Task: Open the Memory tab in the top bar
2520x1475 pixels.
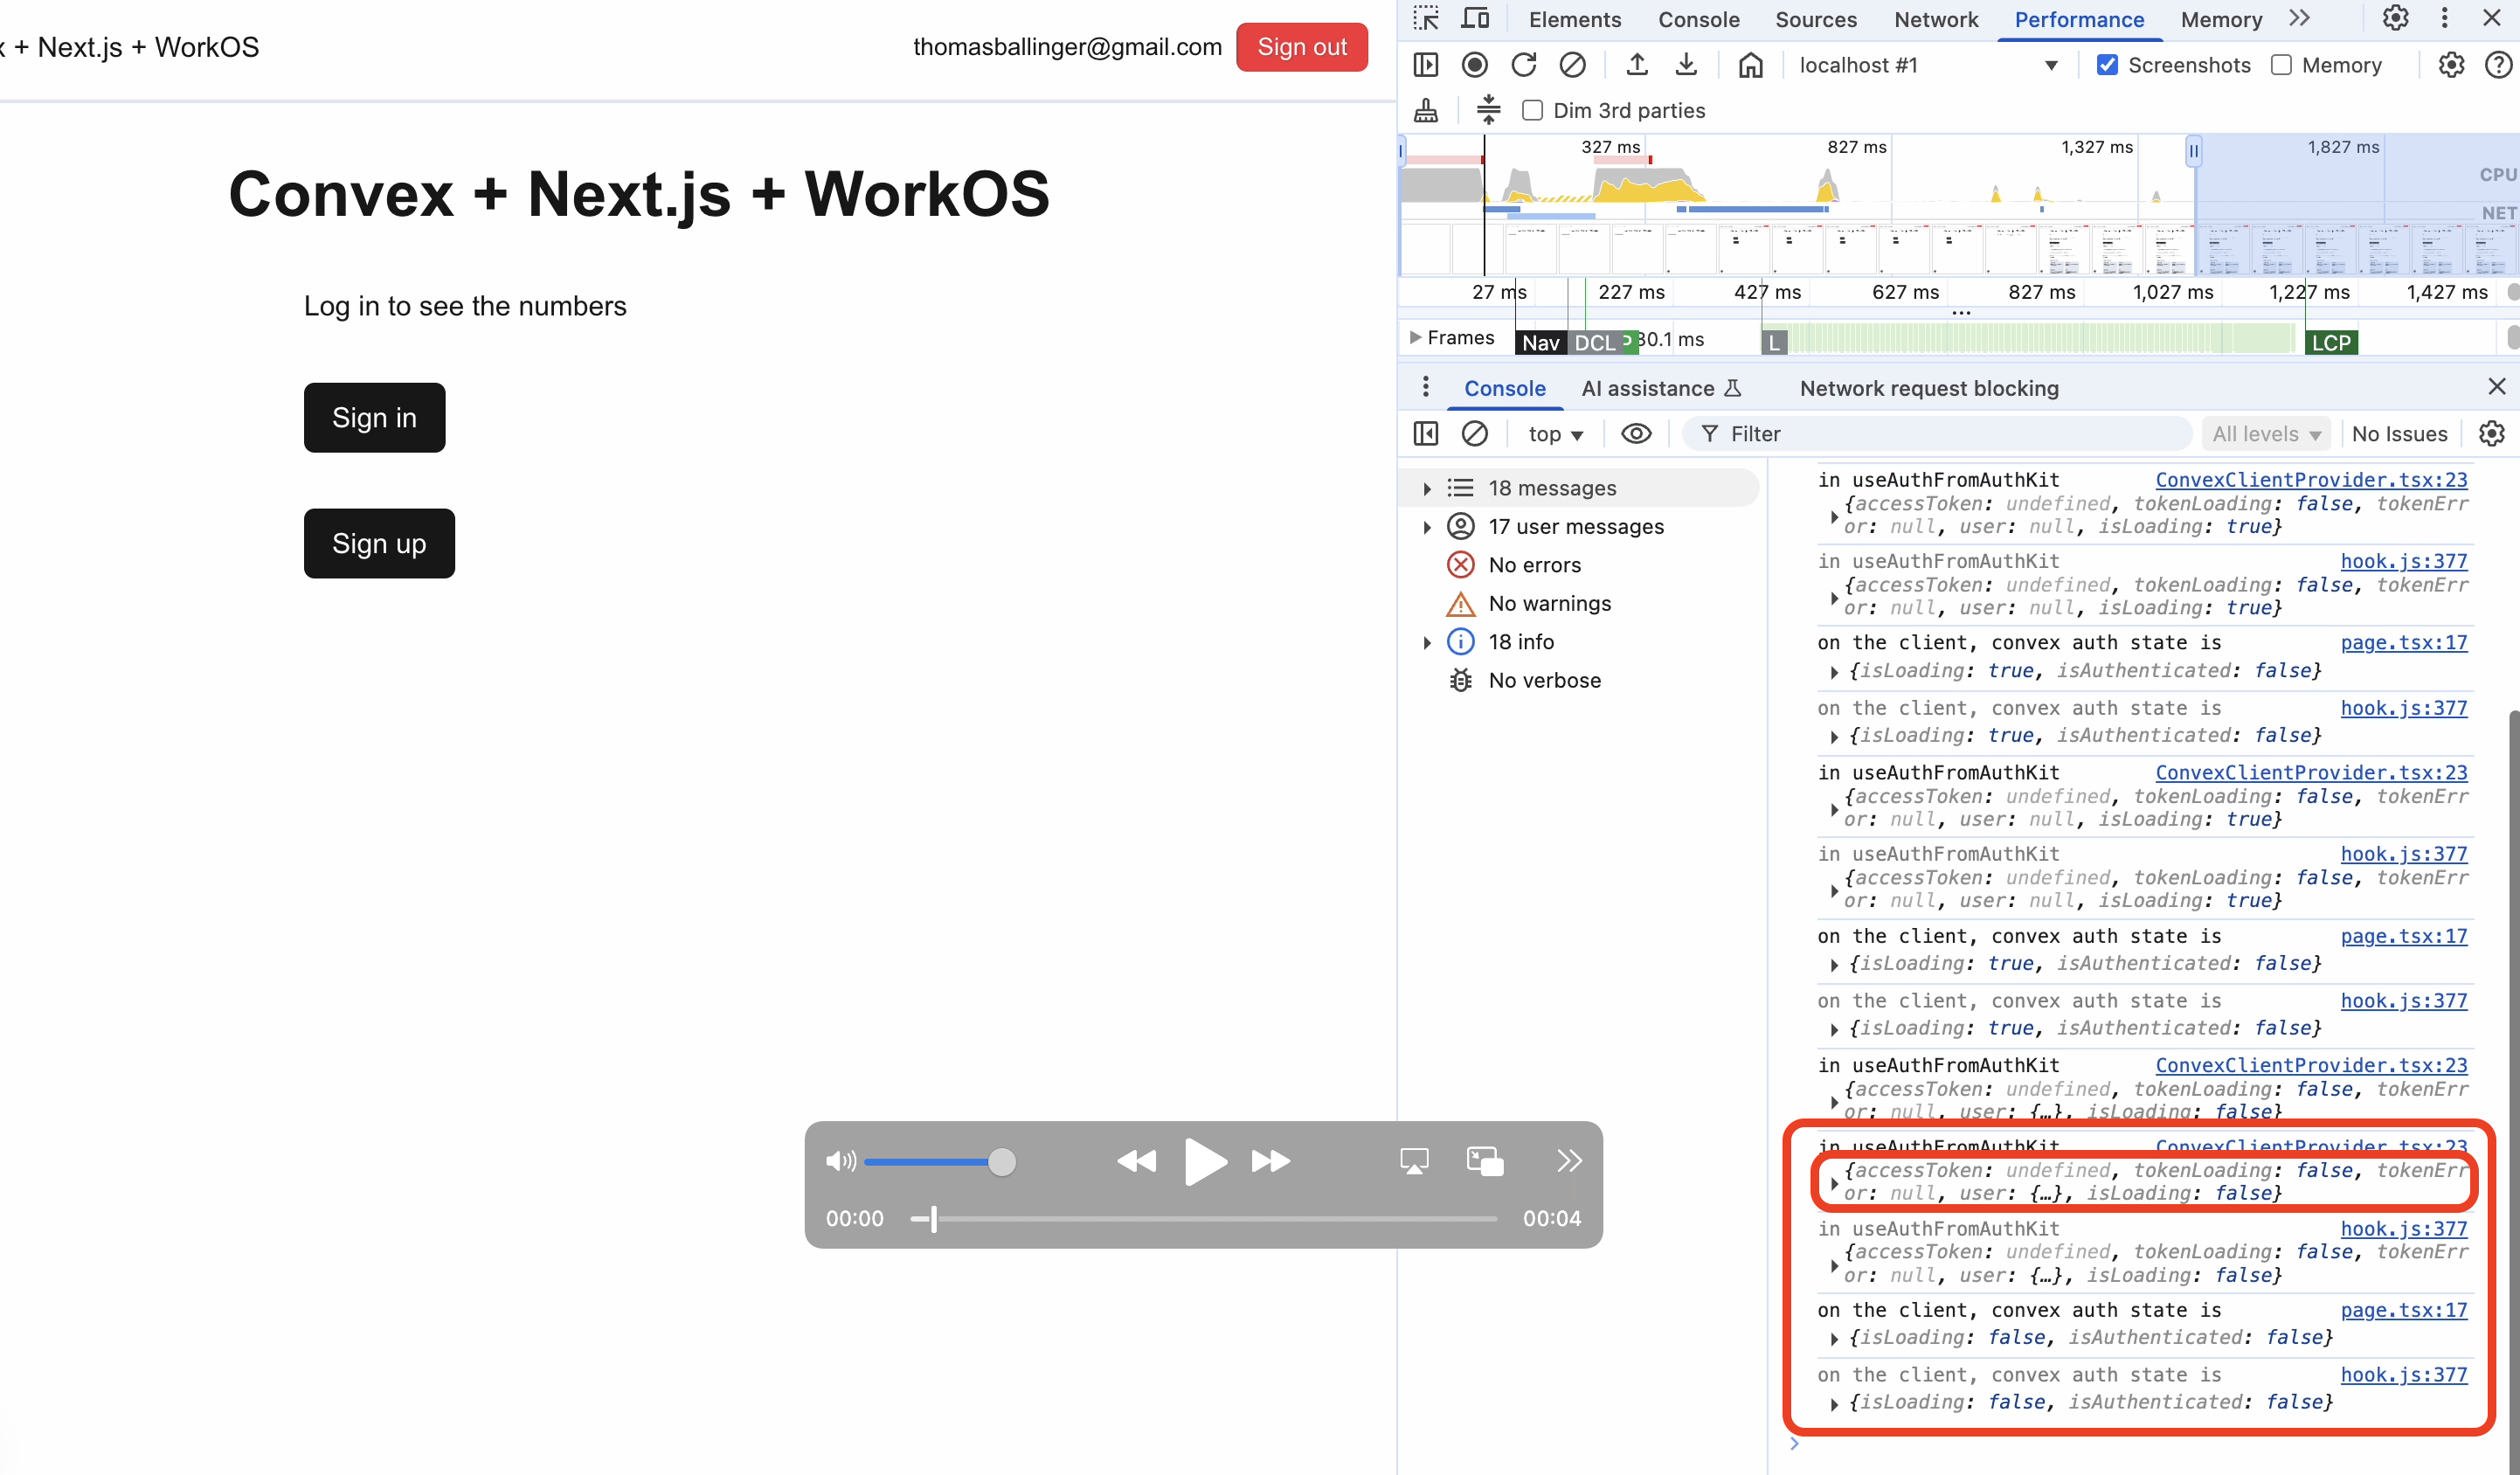Action: pyautogui.click(x=2221, y=19)
